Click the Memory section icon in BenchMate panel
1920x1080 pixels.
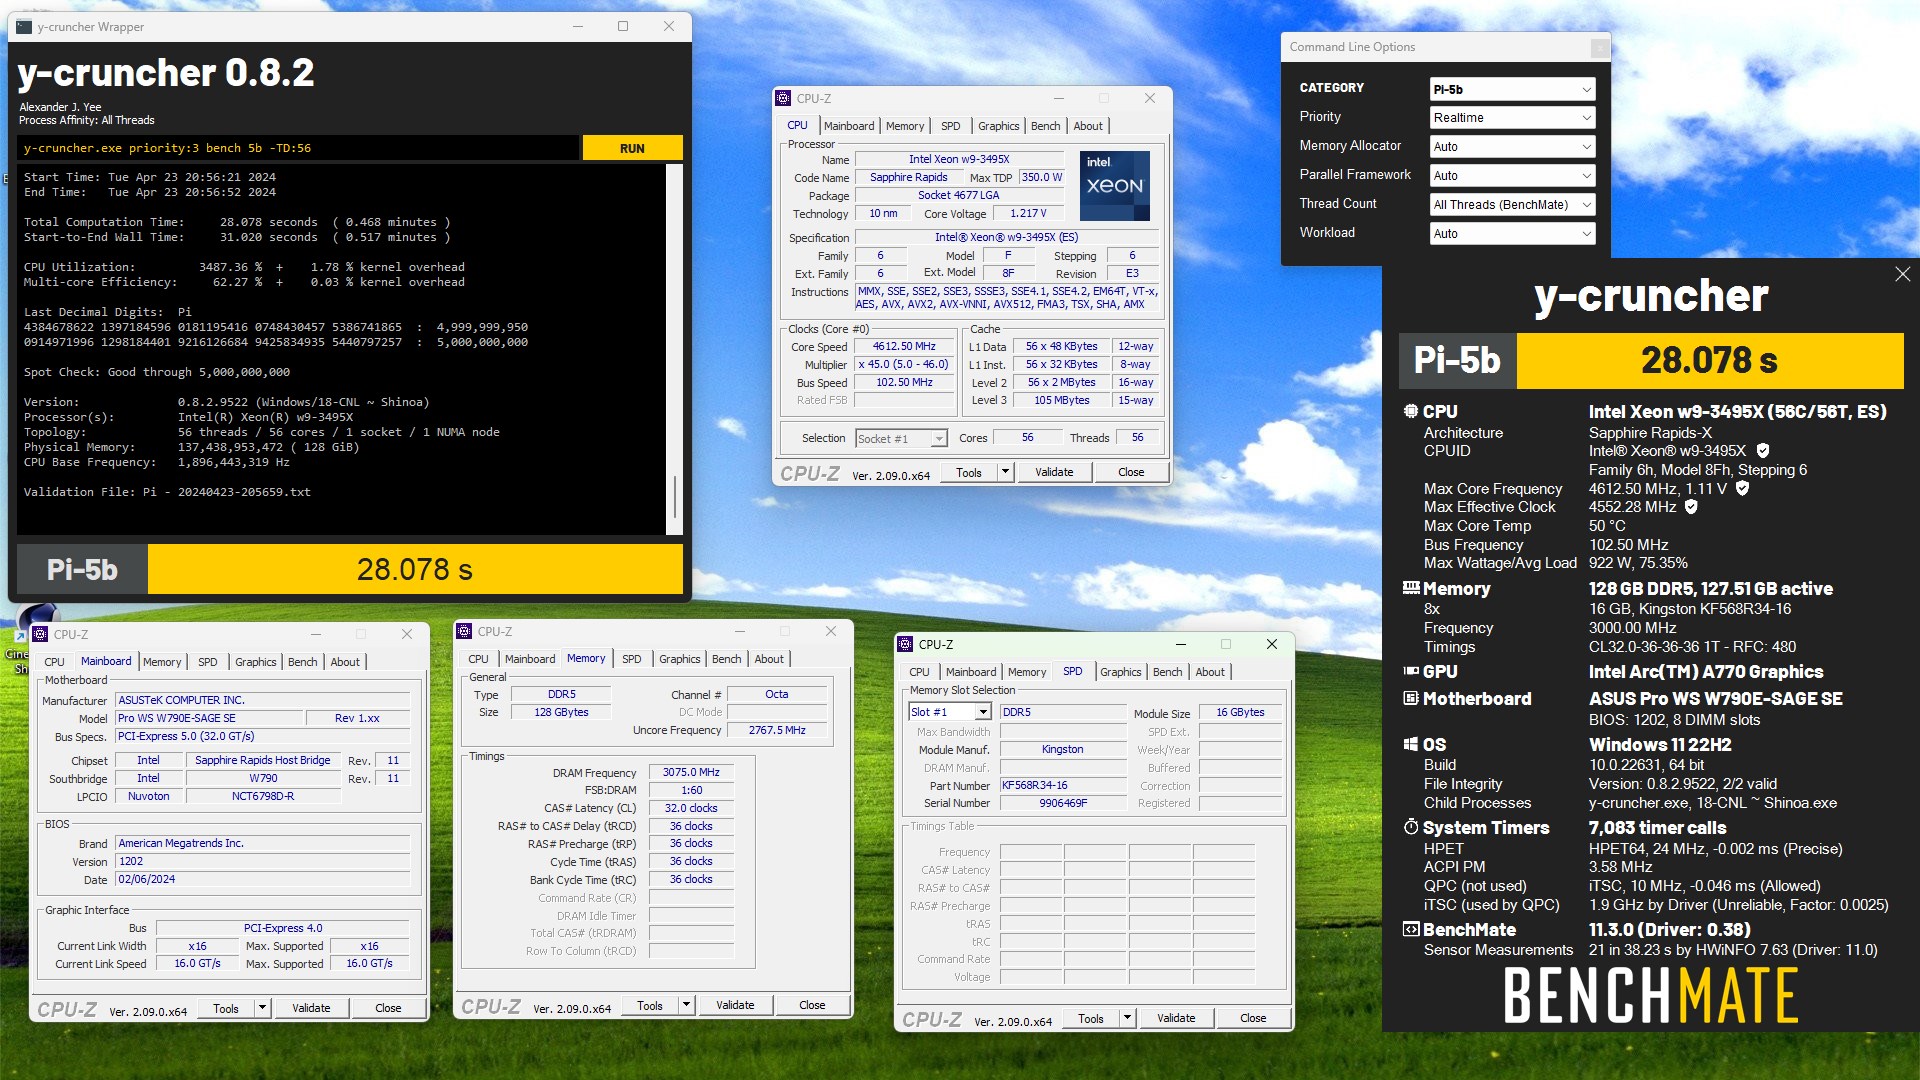click(x=1411, y=588)
